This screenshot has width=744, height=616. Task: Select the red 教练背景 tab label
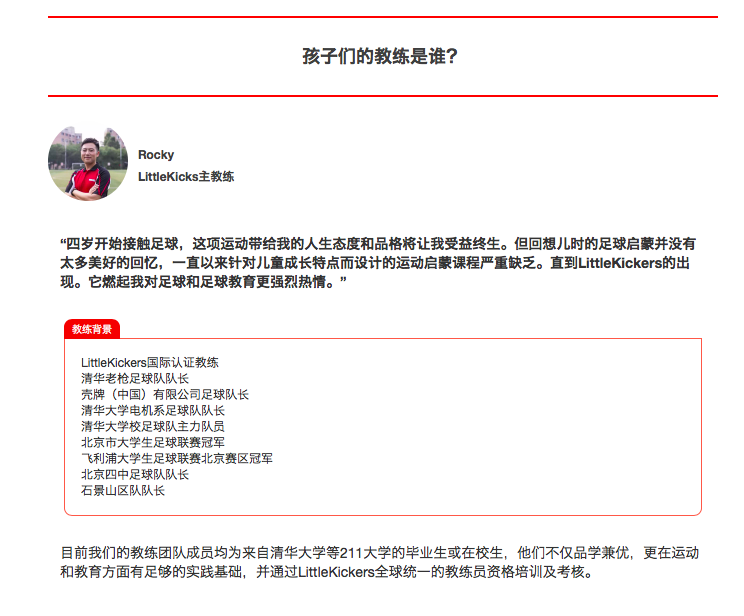click(x=92, y=329)
